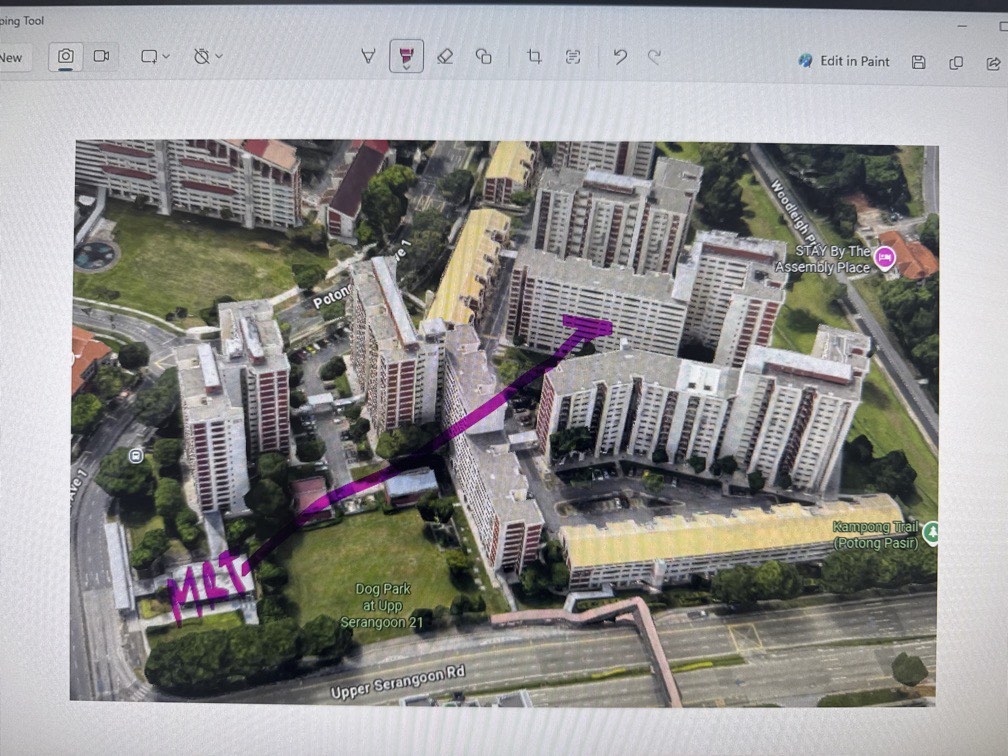Redo the annotation
This screenshot has width=1008, height=756.
(654, 57)
